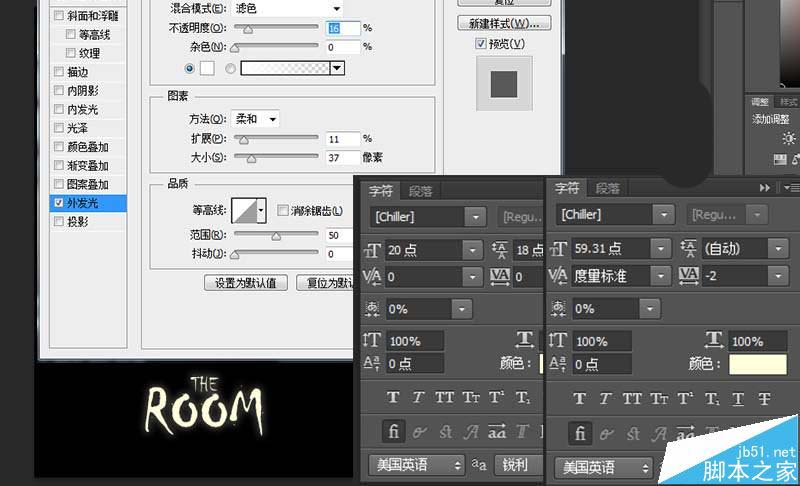
Task: Click the layer style preview thumbnail
Action: pos(504,84)
